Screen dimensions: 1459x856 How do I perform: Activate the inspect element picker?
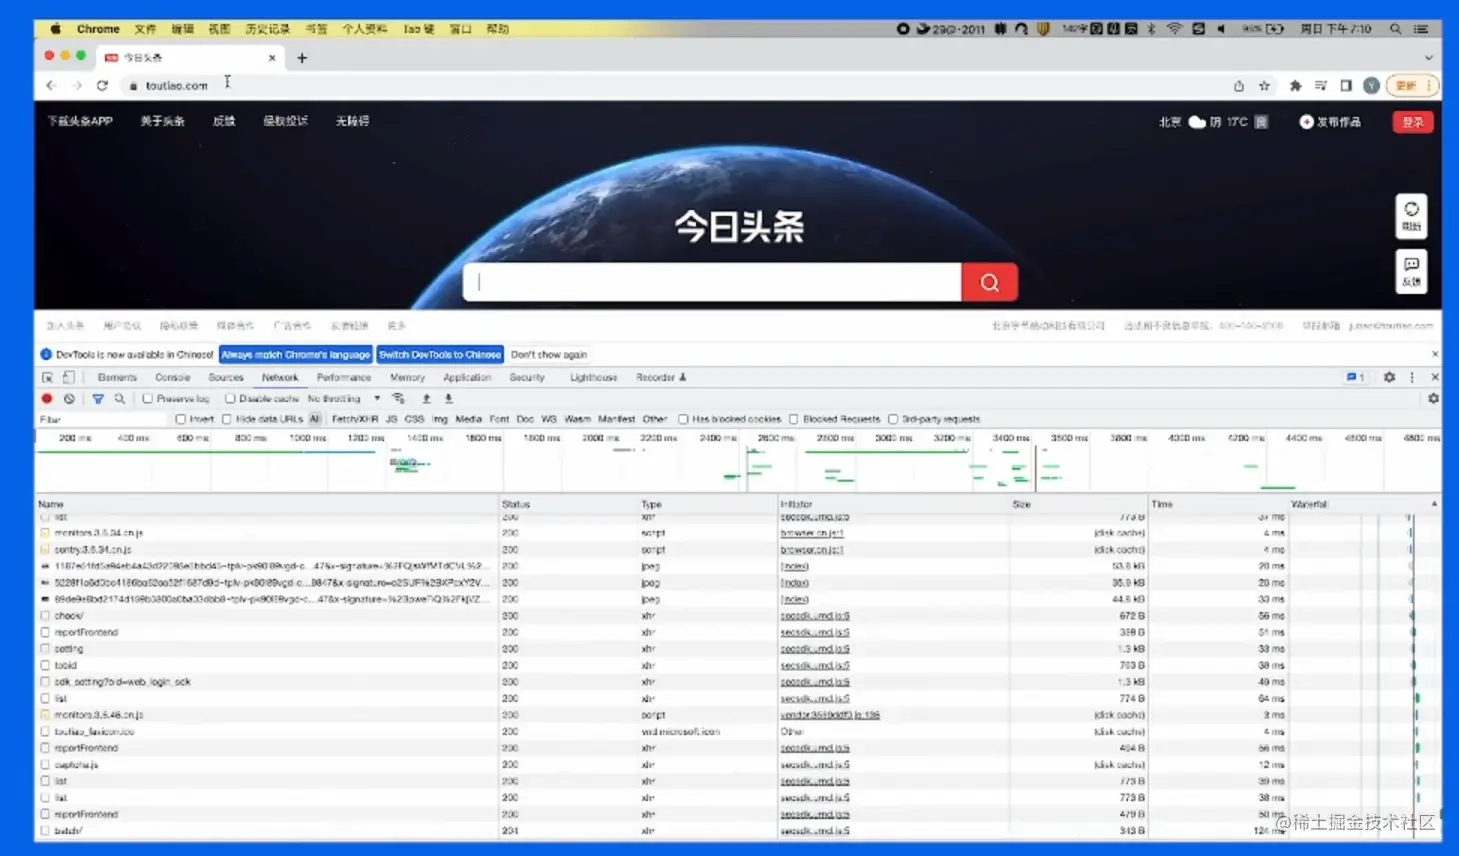pyautogui.click(x=47, y=378)
